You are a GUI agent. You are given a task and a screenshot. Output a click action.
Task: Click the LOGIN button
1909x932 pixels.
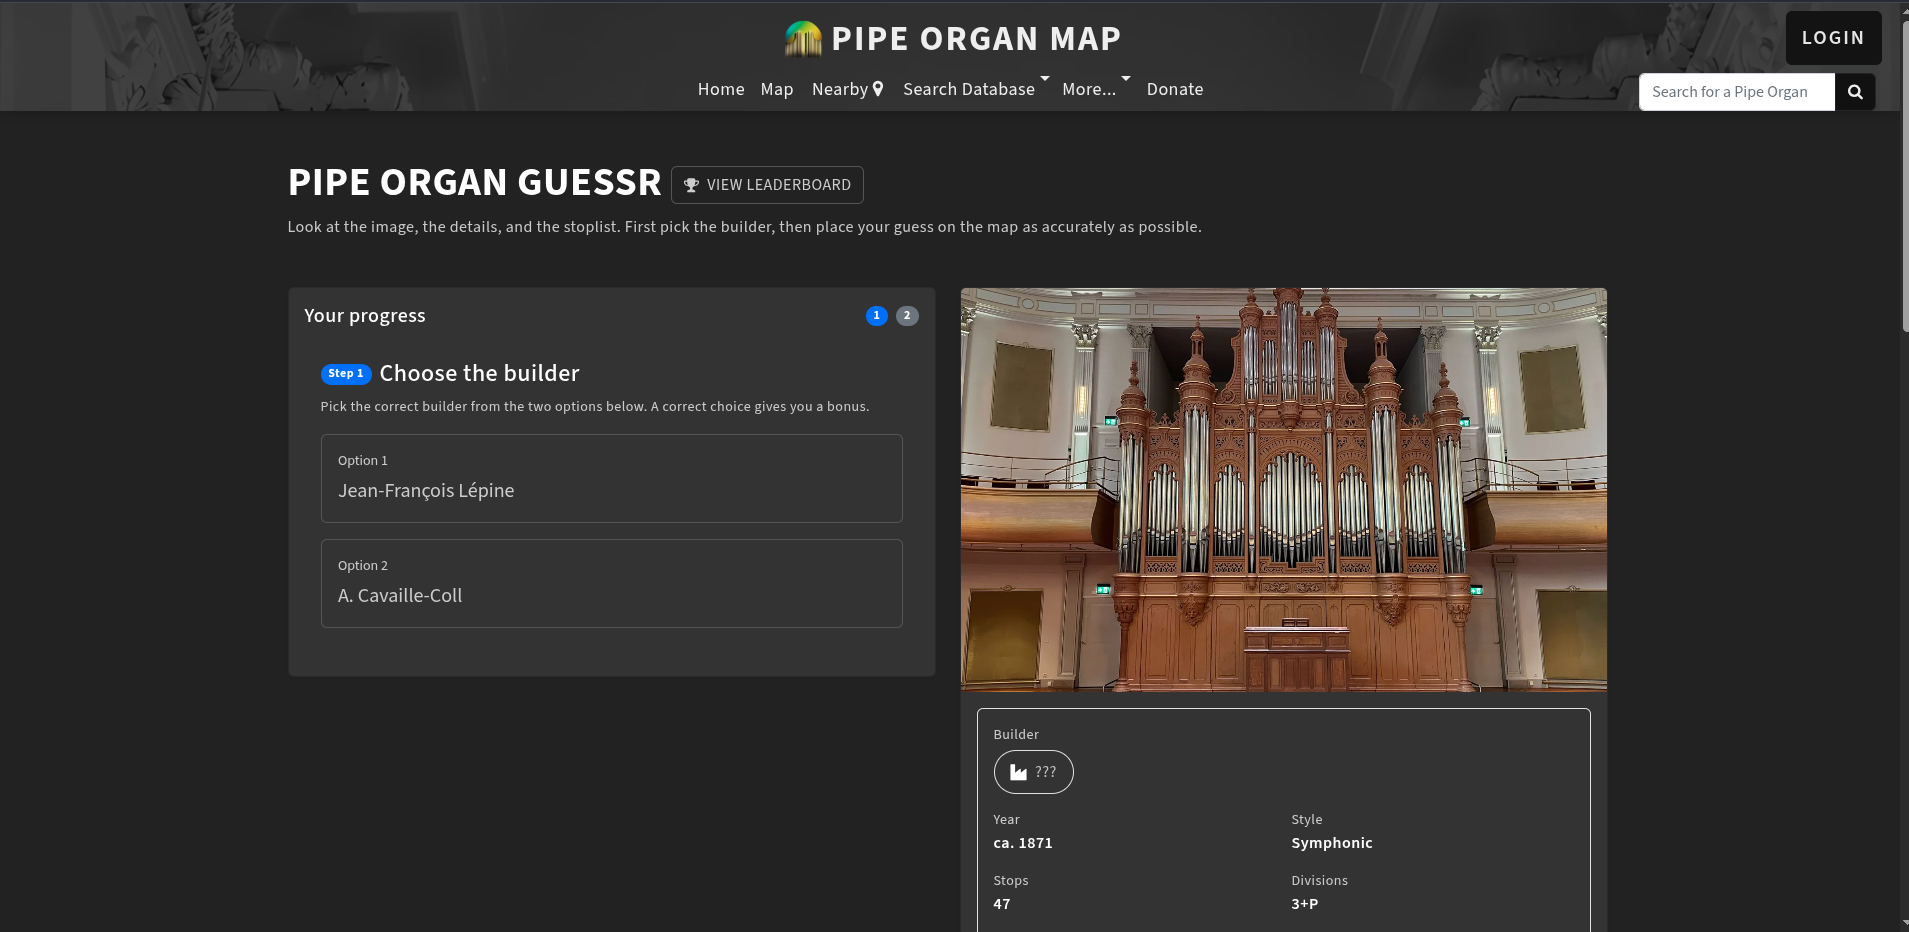(1833, 38)
